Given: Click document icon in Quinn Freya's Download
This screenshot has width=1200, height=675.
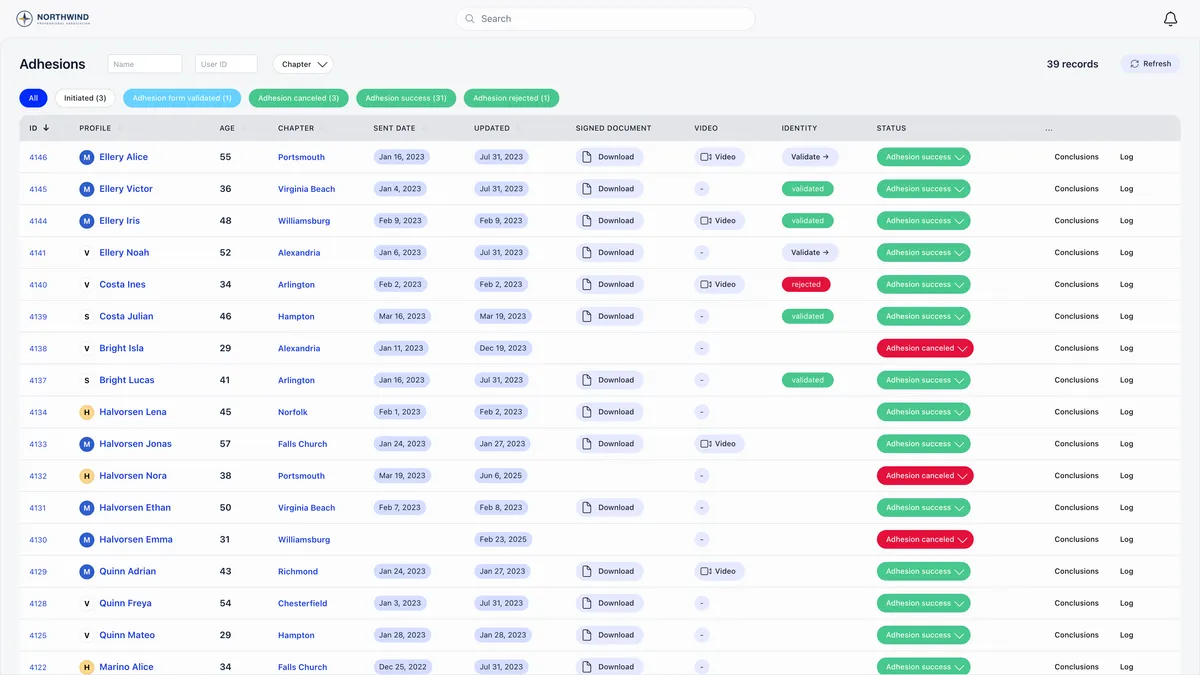Looking at the screenshot, I should (587, 603).
